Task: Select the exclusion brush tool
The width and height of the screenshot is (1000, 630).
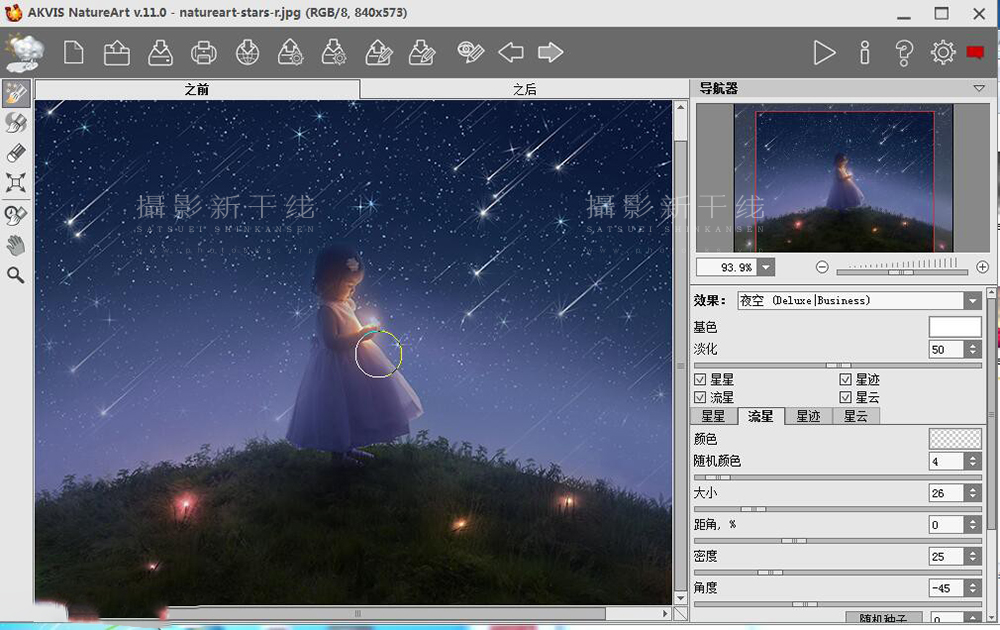Action: pos(16,123)
